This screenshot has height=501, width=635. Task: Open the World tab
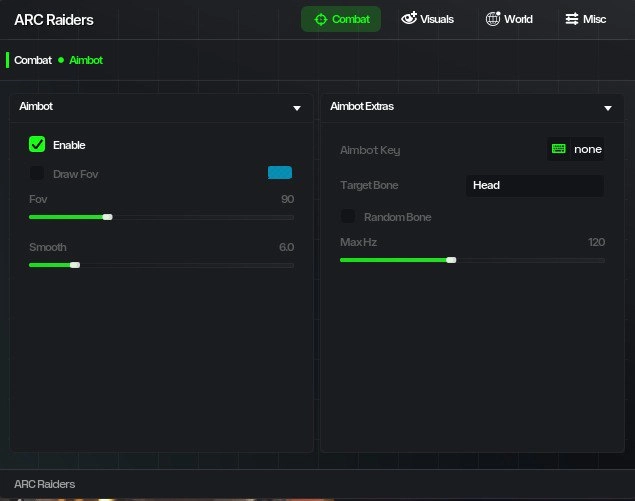pos(518,19)
